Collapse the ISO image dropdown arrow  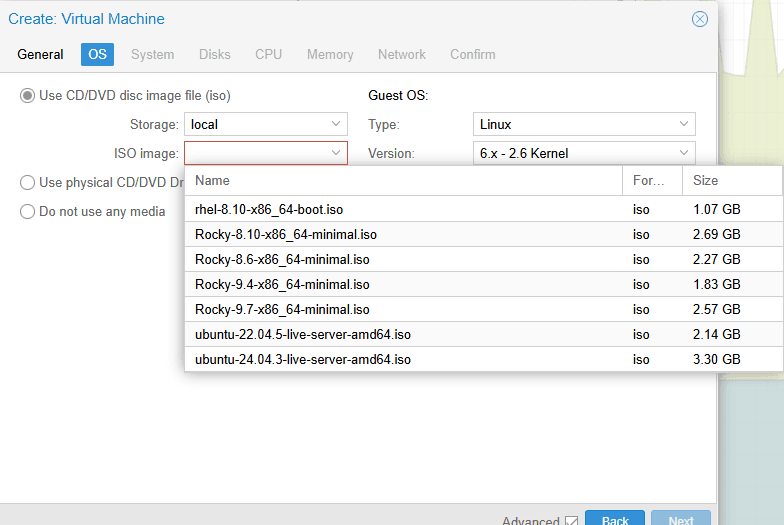coord(336,153)
